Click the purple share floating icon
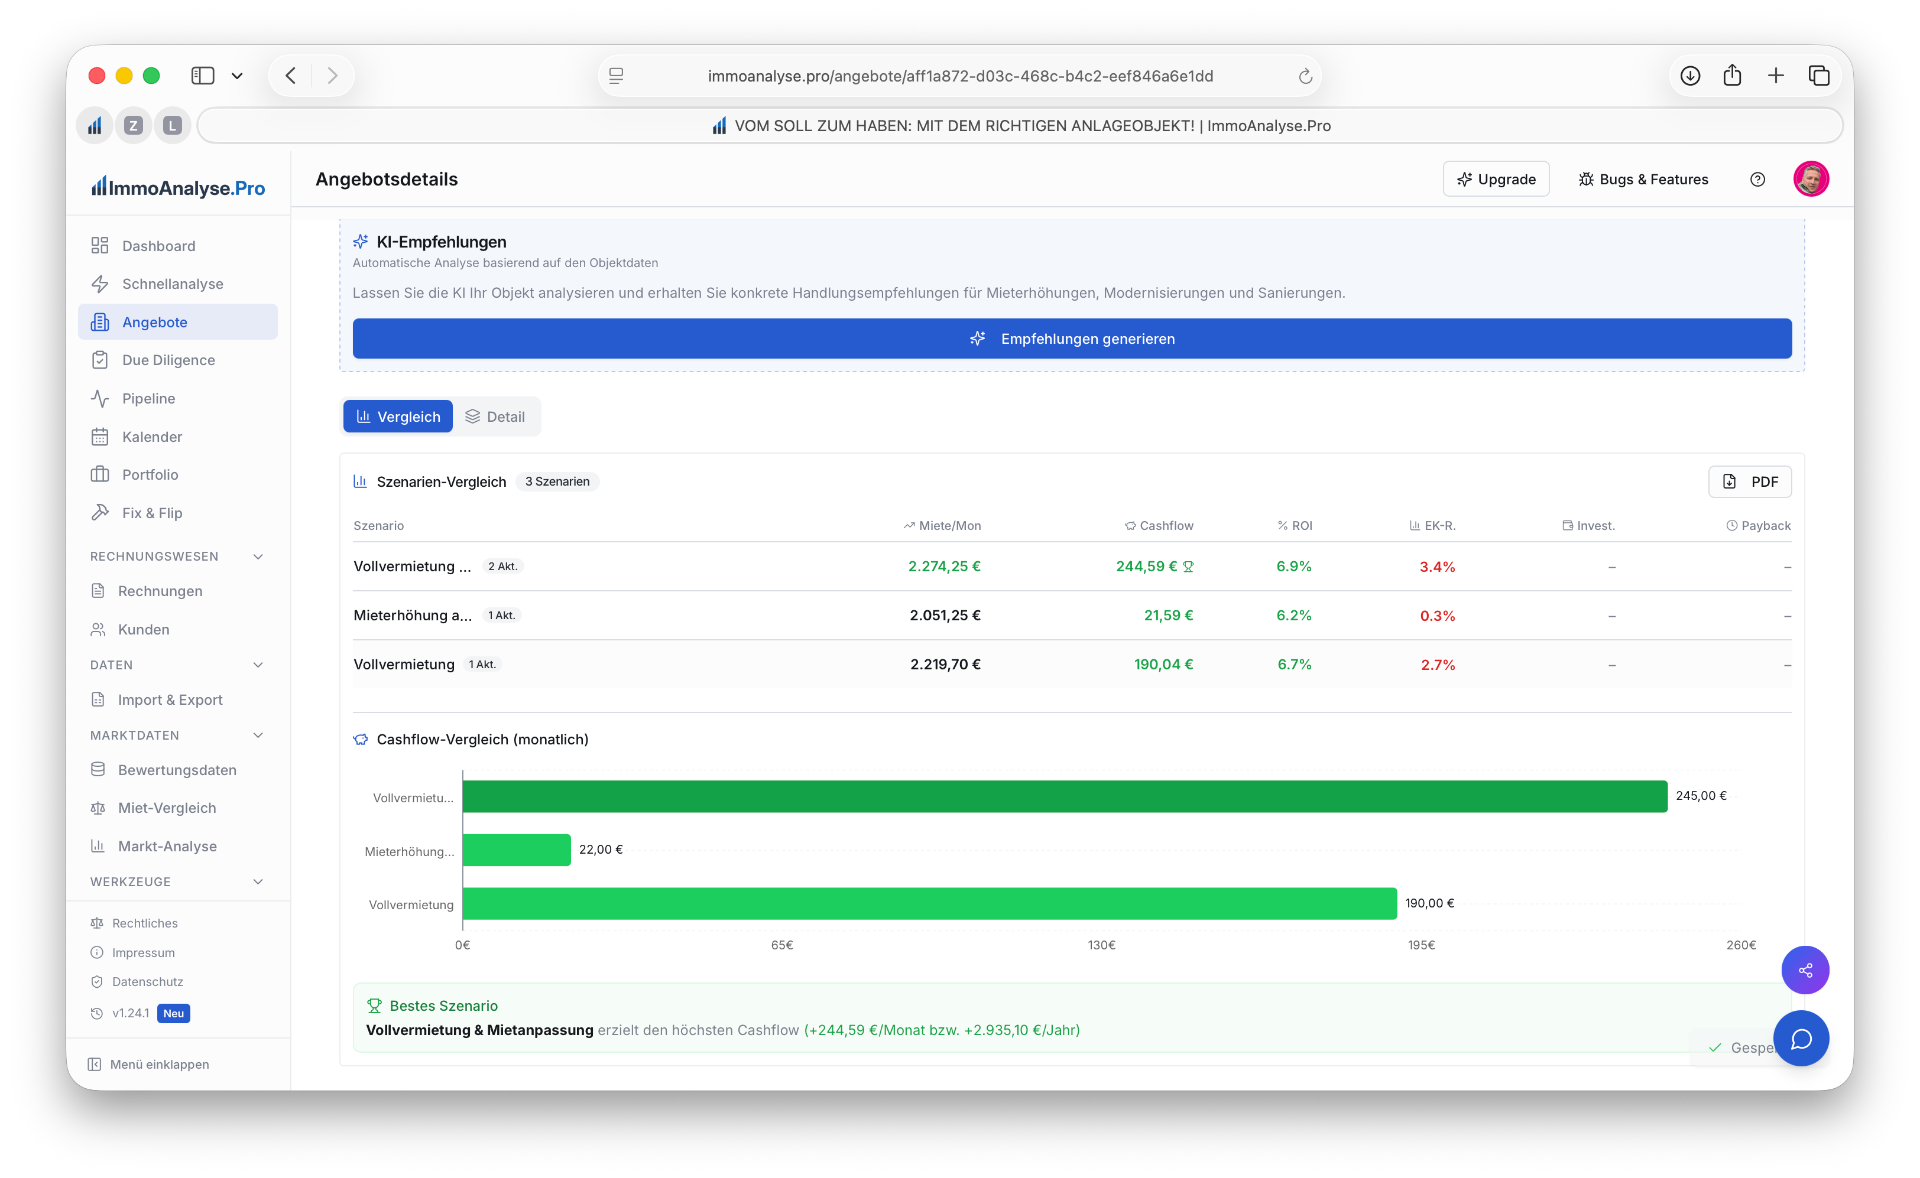The height and width of the screenshot is (1178, 1920). pos(1805,970)
